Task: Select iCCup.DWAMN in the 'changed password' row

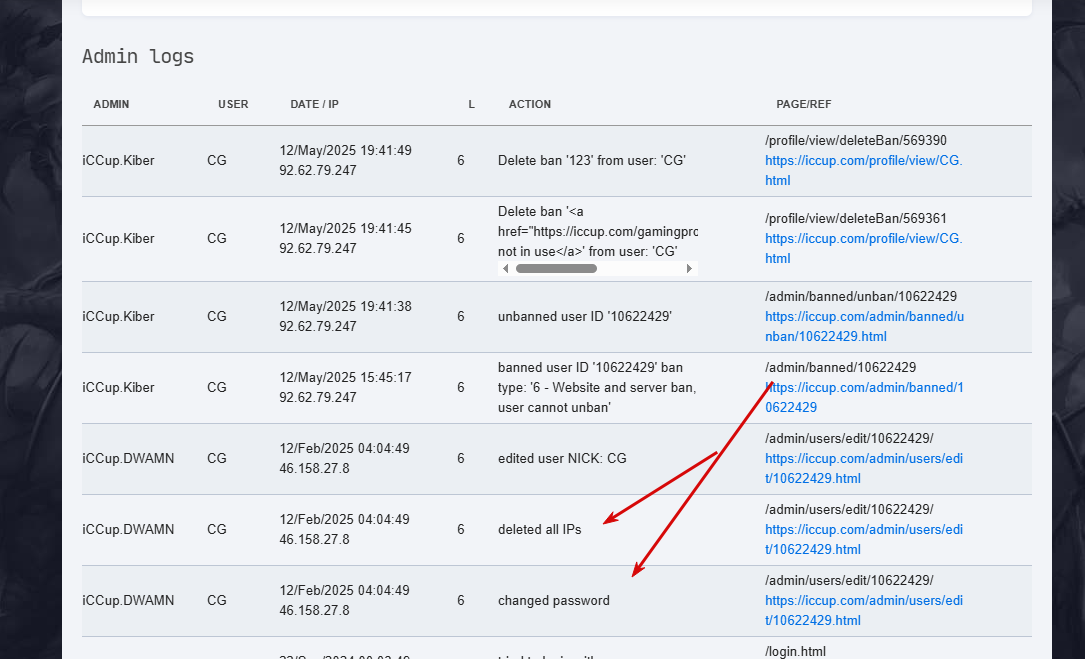Action: [x=128, y=601]
